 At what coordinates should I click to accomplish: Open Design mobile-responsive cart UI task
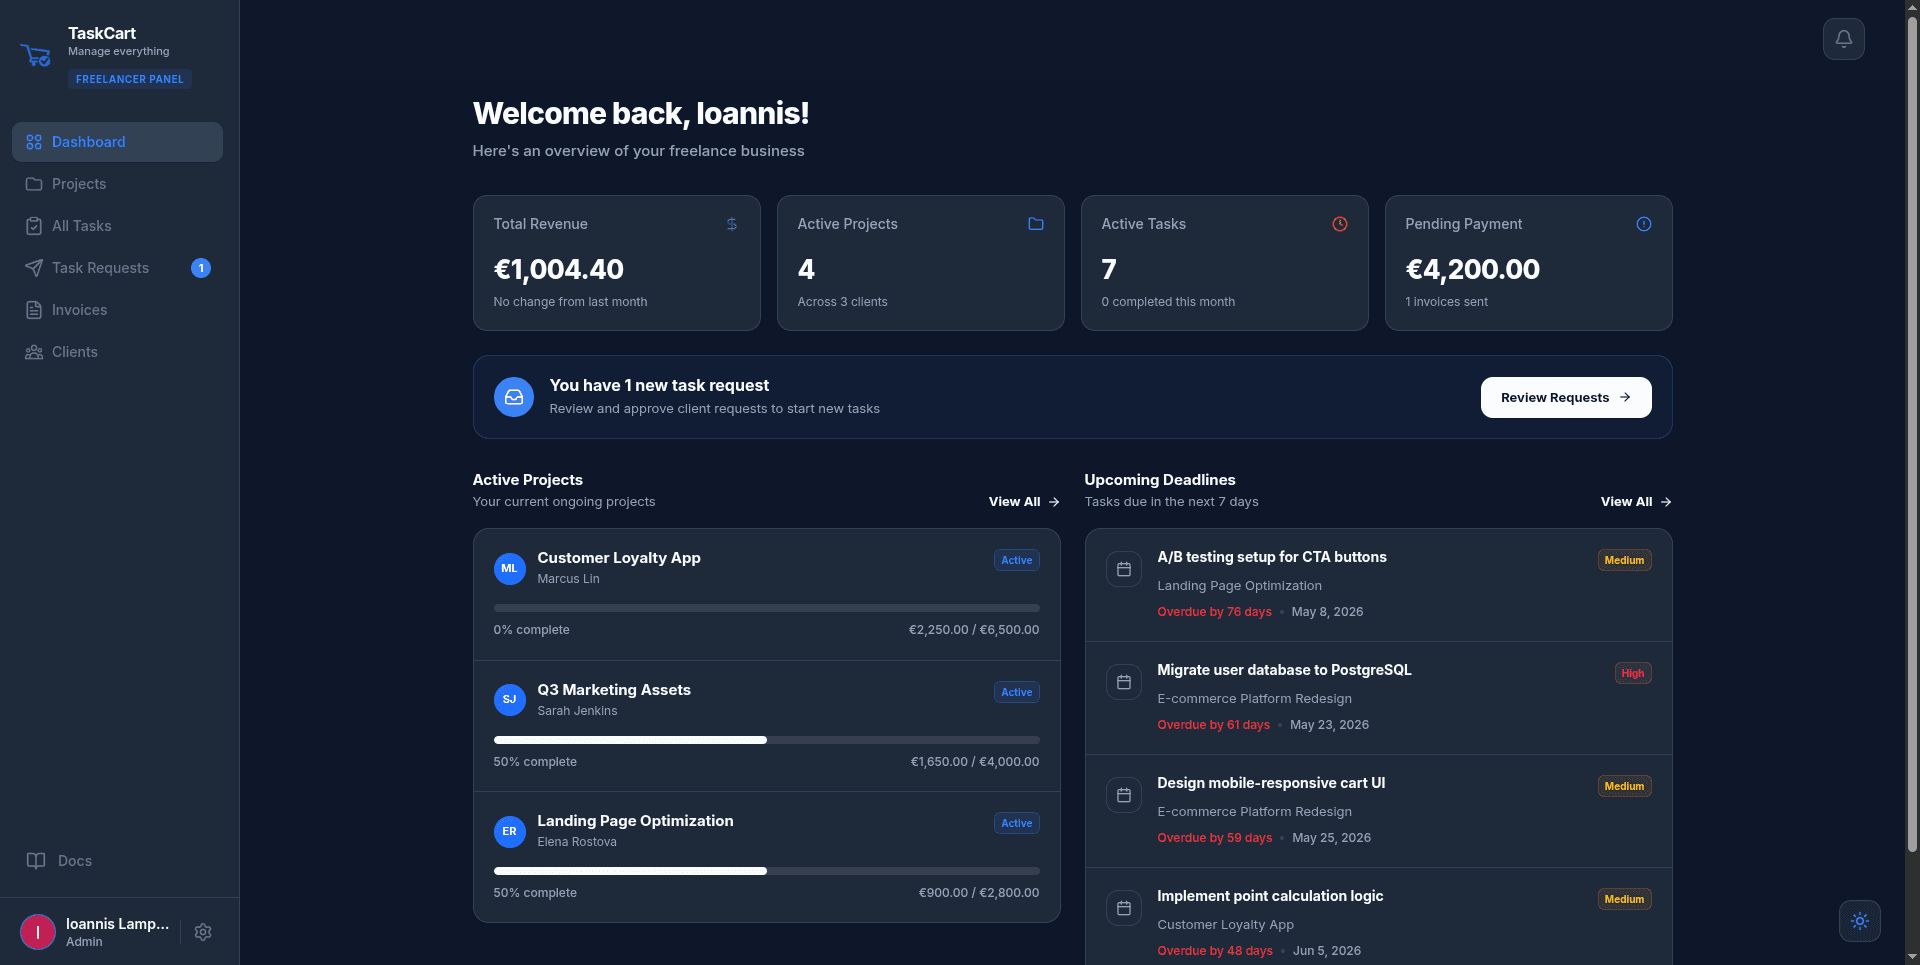(x=1271, y=783)
